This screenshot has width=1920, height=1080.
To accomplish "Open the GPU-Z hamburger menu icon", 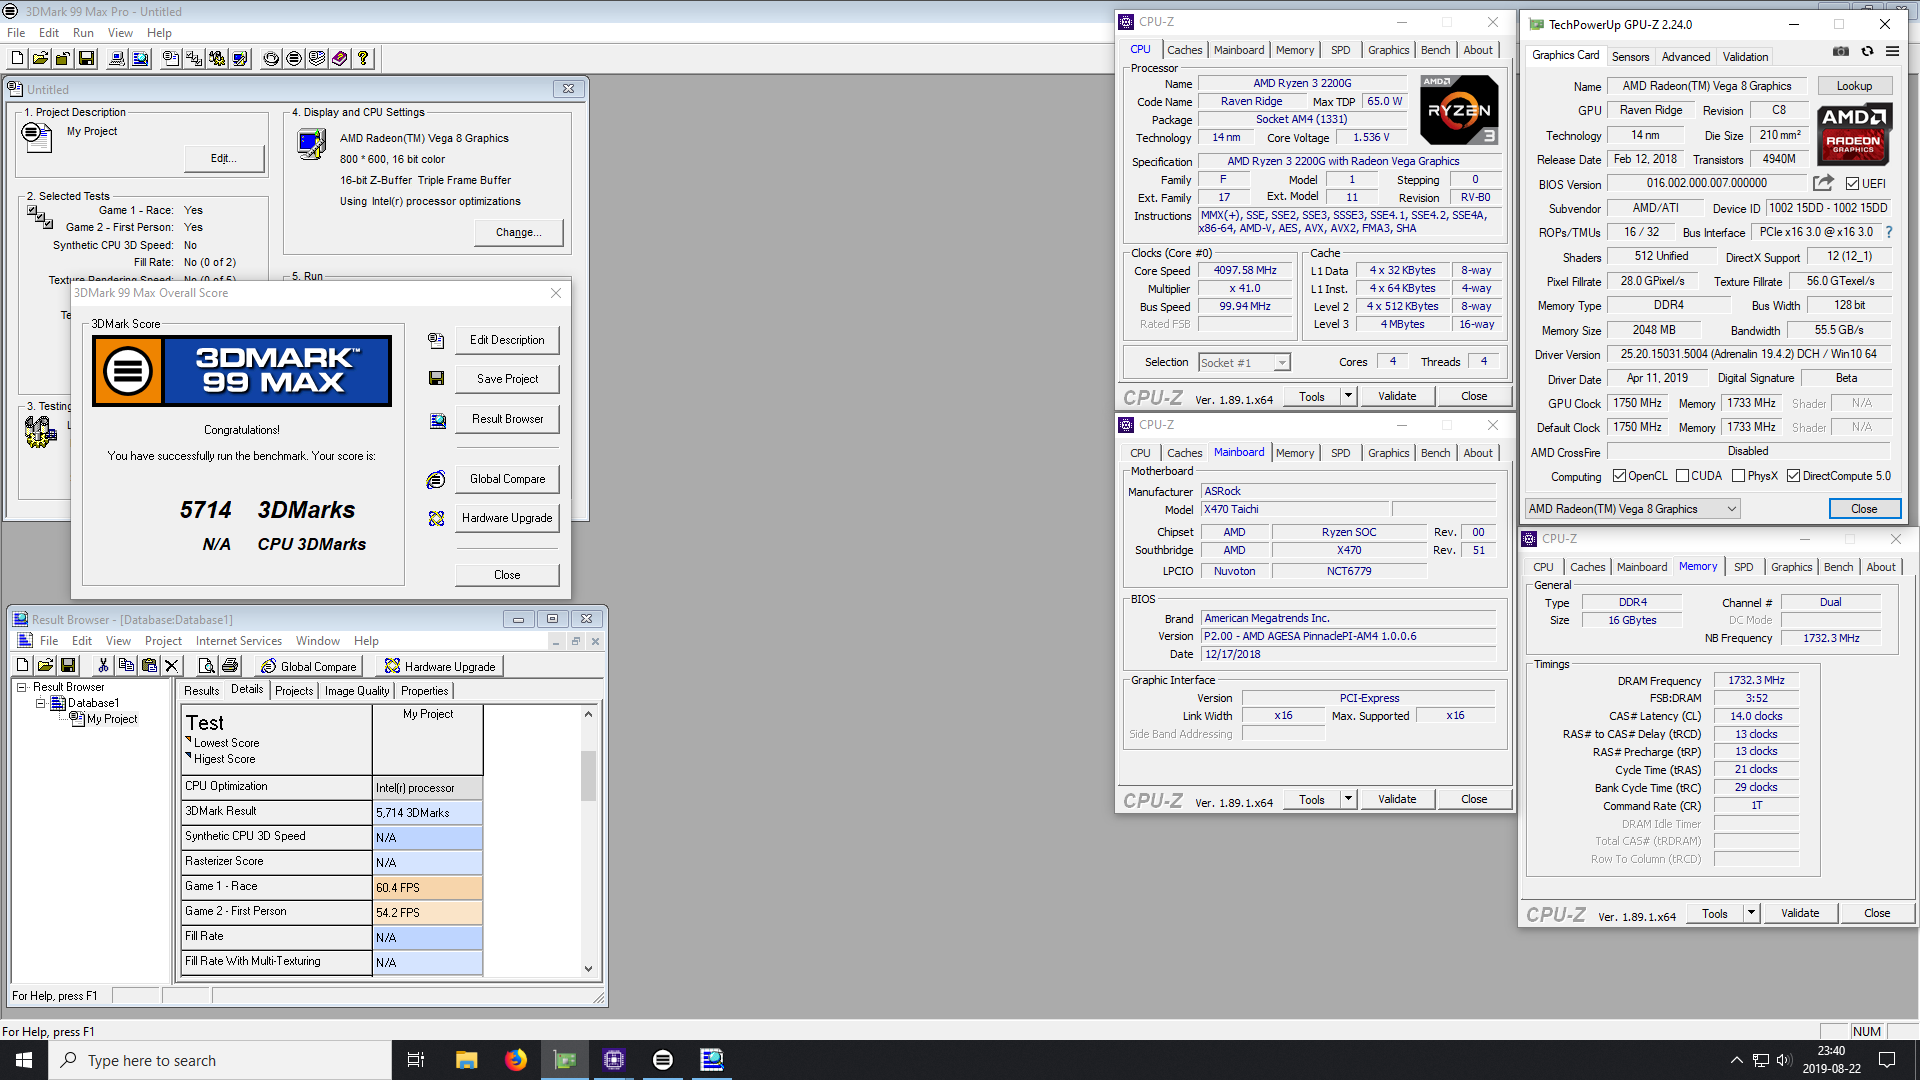I will pos(1892,52).
